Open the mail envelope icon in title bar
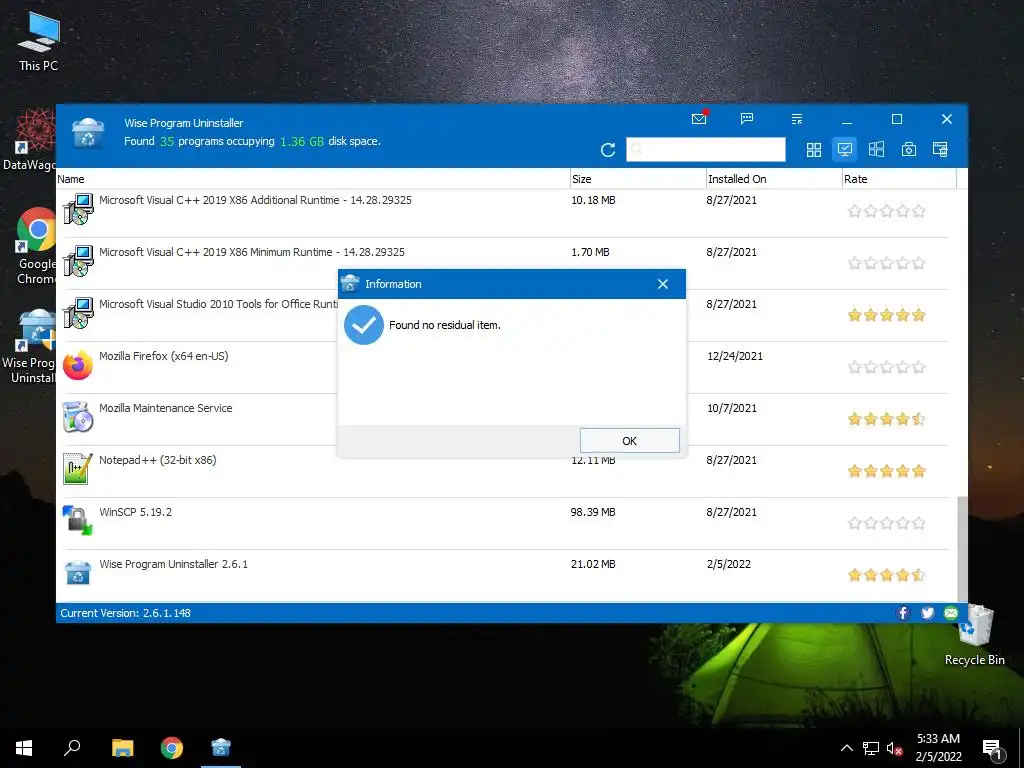 point(699,118)
